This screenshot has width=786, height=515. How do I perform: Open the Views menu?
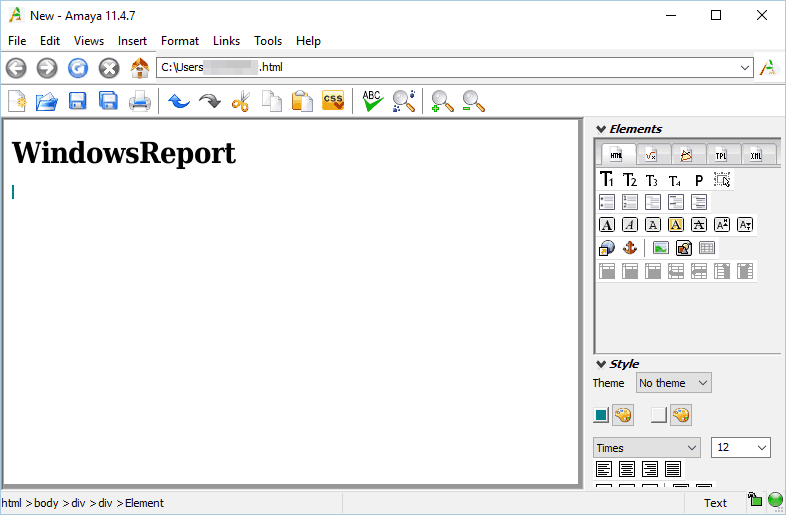[89, 41]
